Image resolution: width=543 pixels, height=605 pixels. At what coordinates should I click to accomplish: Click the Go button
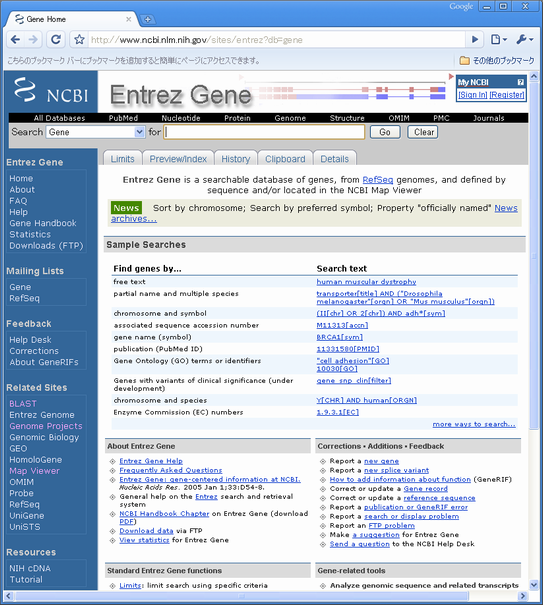click(x=385, y=132)
